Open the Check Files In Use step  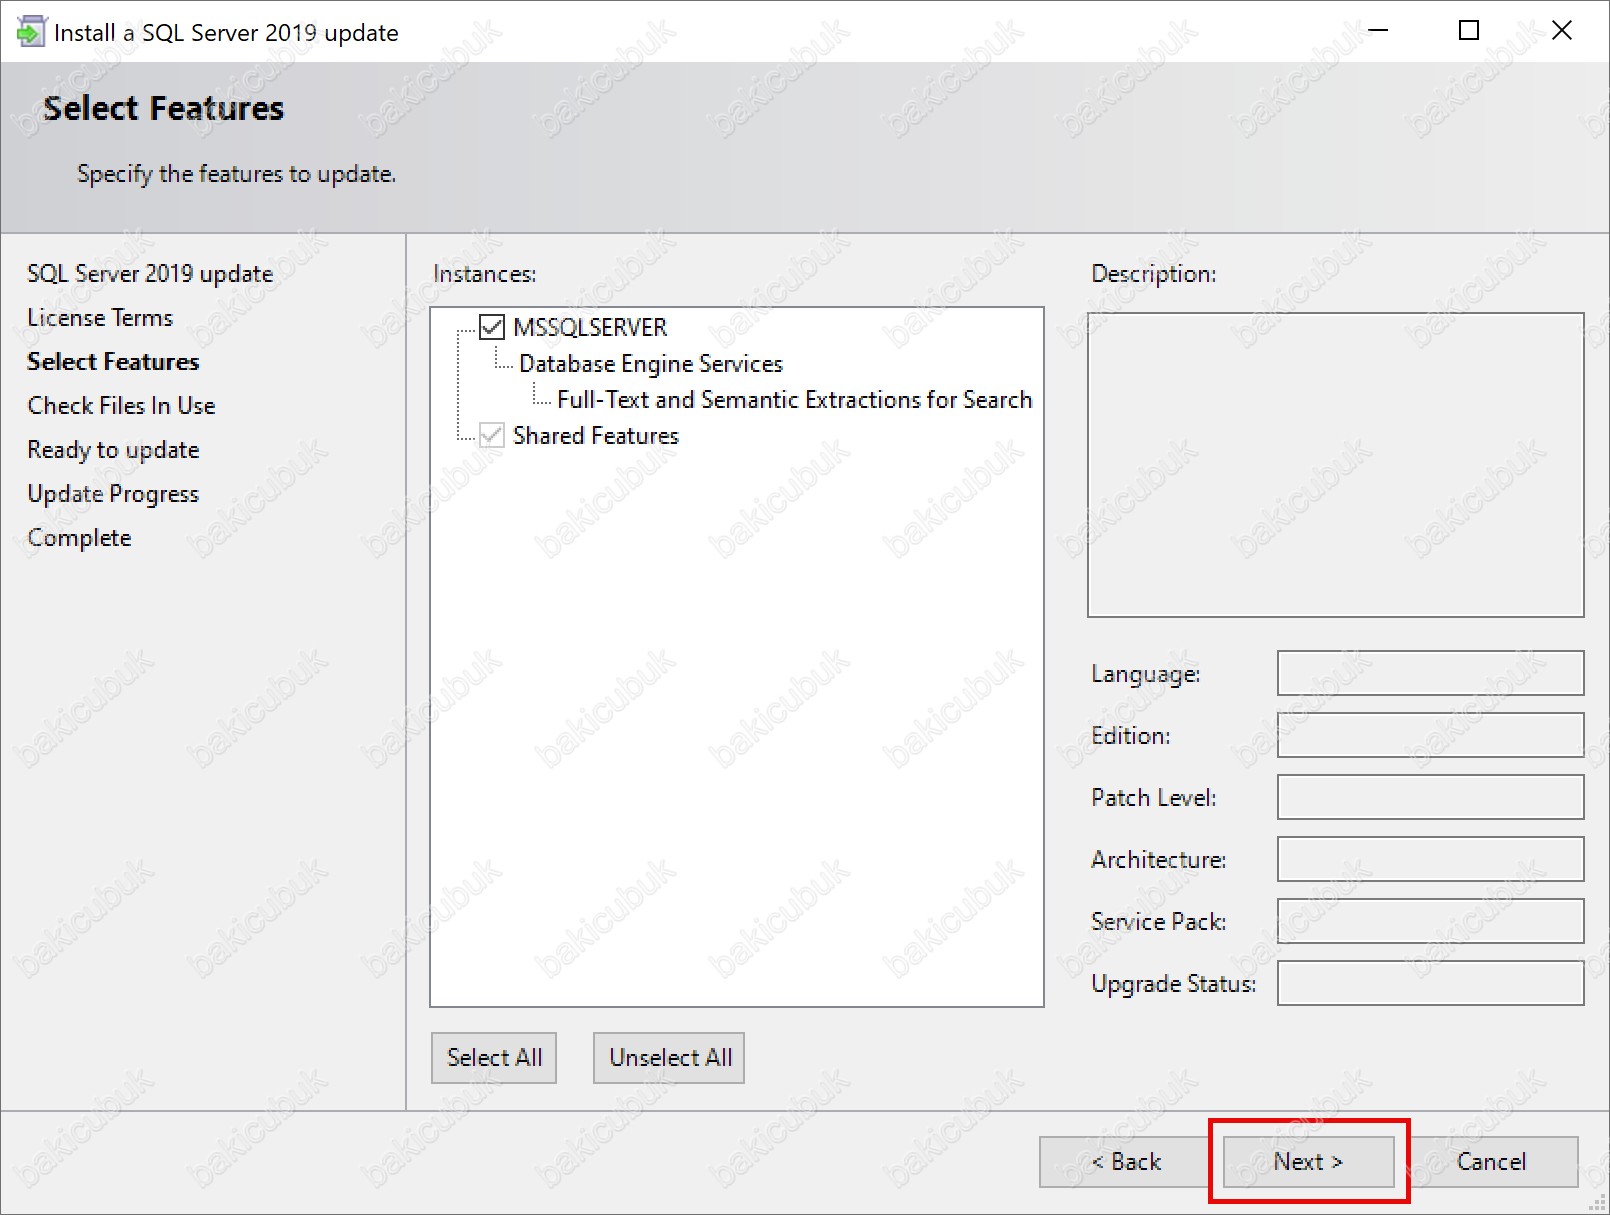(x=121, y=406)
